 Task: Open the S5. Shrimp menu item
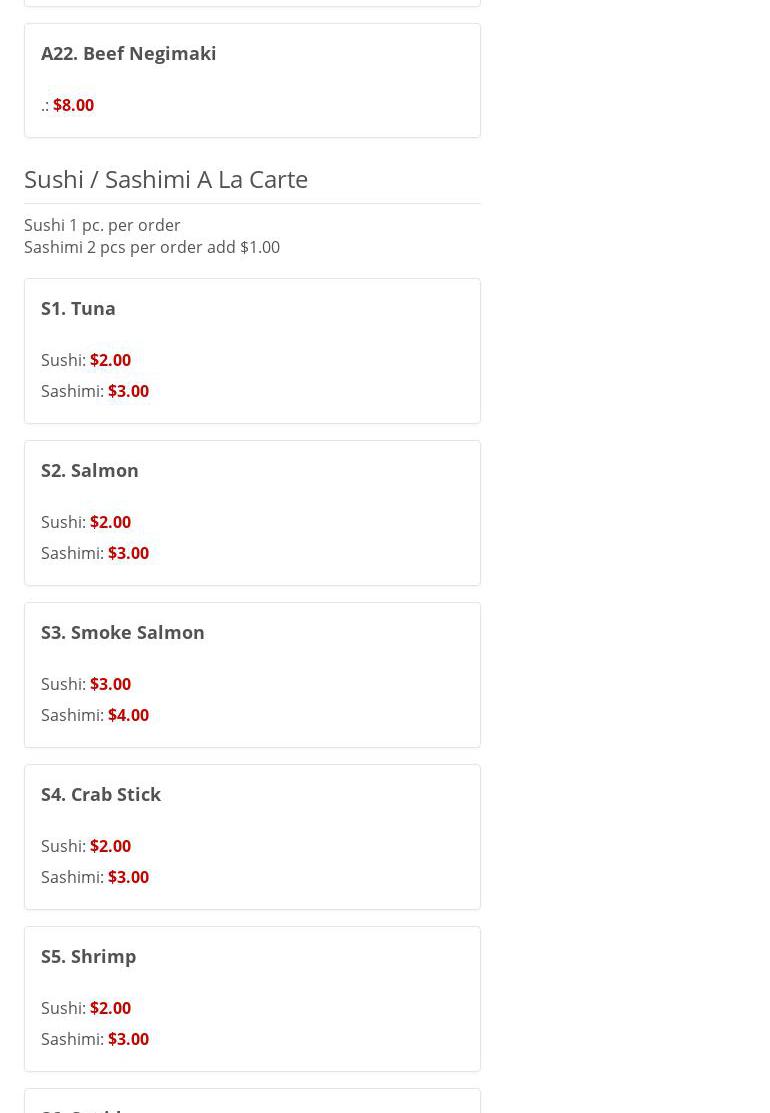pos(88,956)
